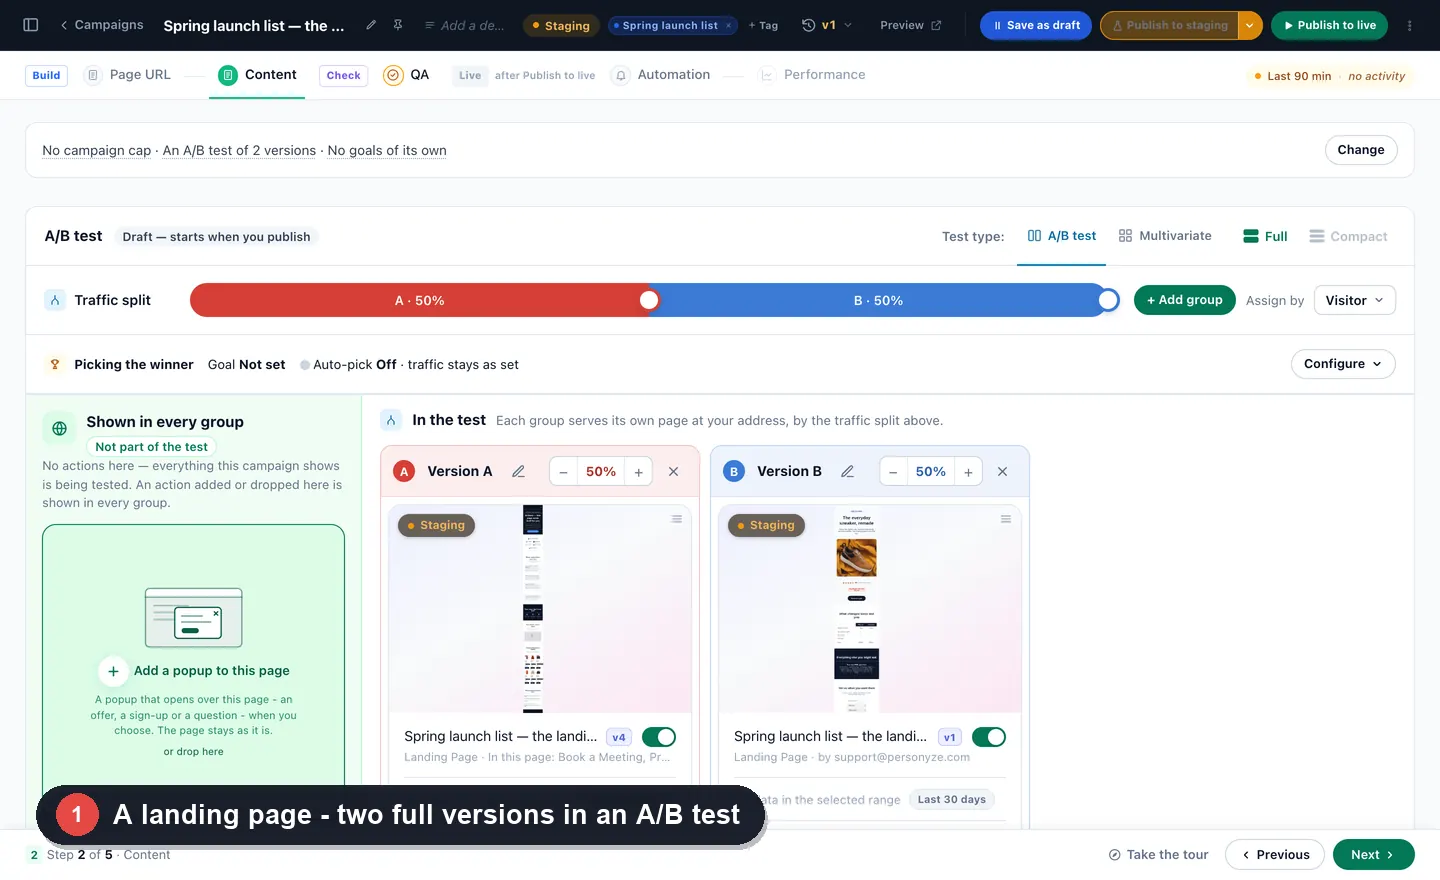
Task: Increase Version A traffic percentage
Action: point(638,472)
